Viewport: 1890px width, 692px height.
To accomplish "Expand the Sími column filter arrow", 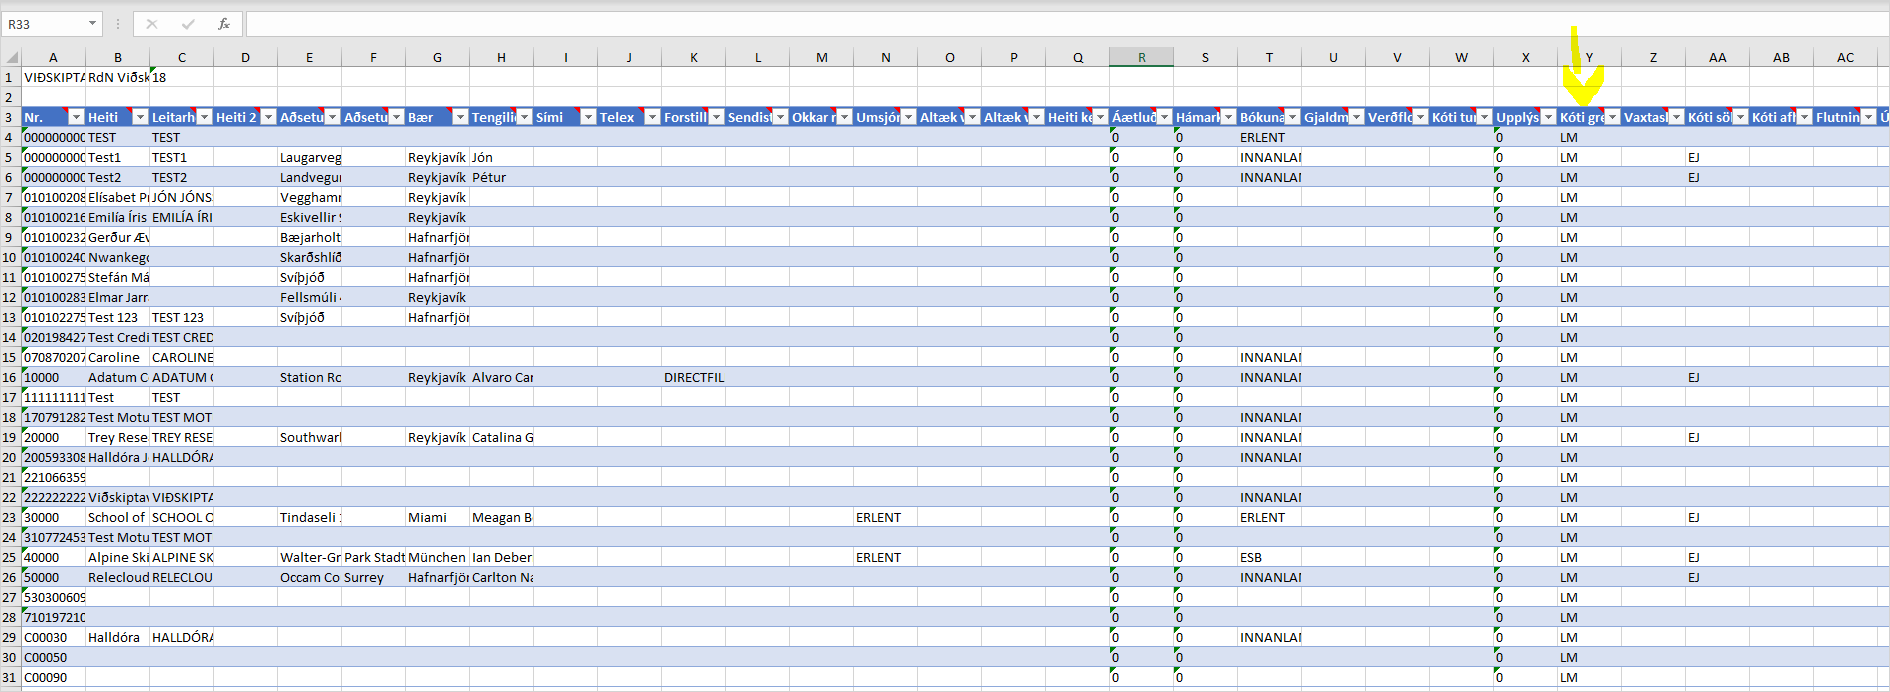I will coord(588,118).
